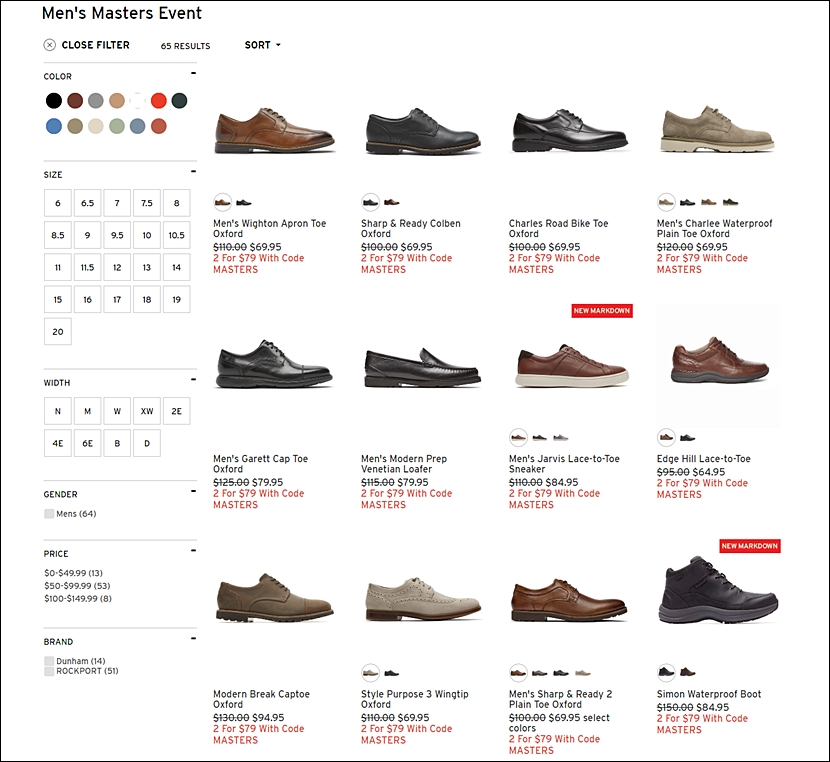The image size is (830, 762).
Task: Open Men's Wighton Apron Toe Oxford link
Action: tap(269, 229)
